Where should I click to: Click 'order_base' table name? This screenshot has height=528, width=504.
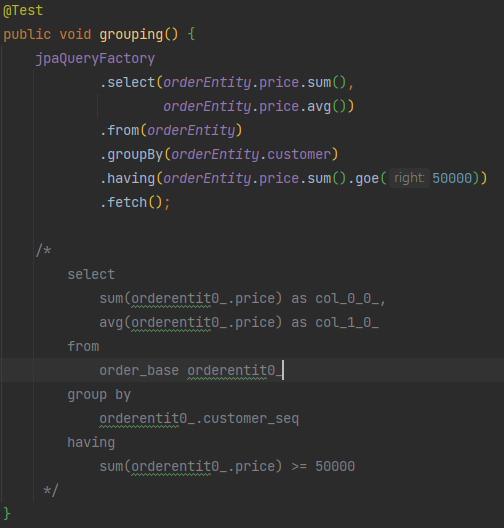tap(139, 371)
